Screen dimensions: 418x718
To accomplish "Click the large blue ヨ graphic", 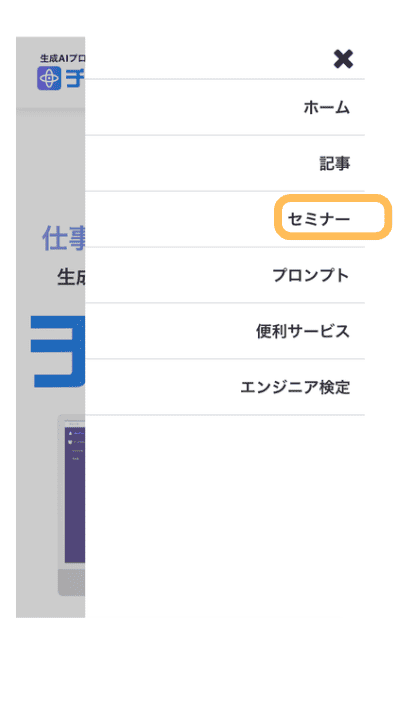I will click(x=58, y=351).
